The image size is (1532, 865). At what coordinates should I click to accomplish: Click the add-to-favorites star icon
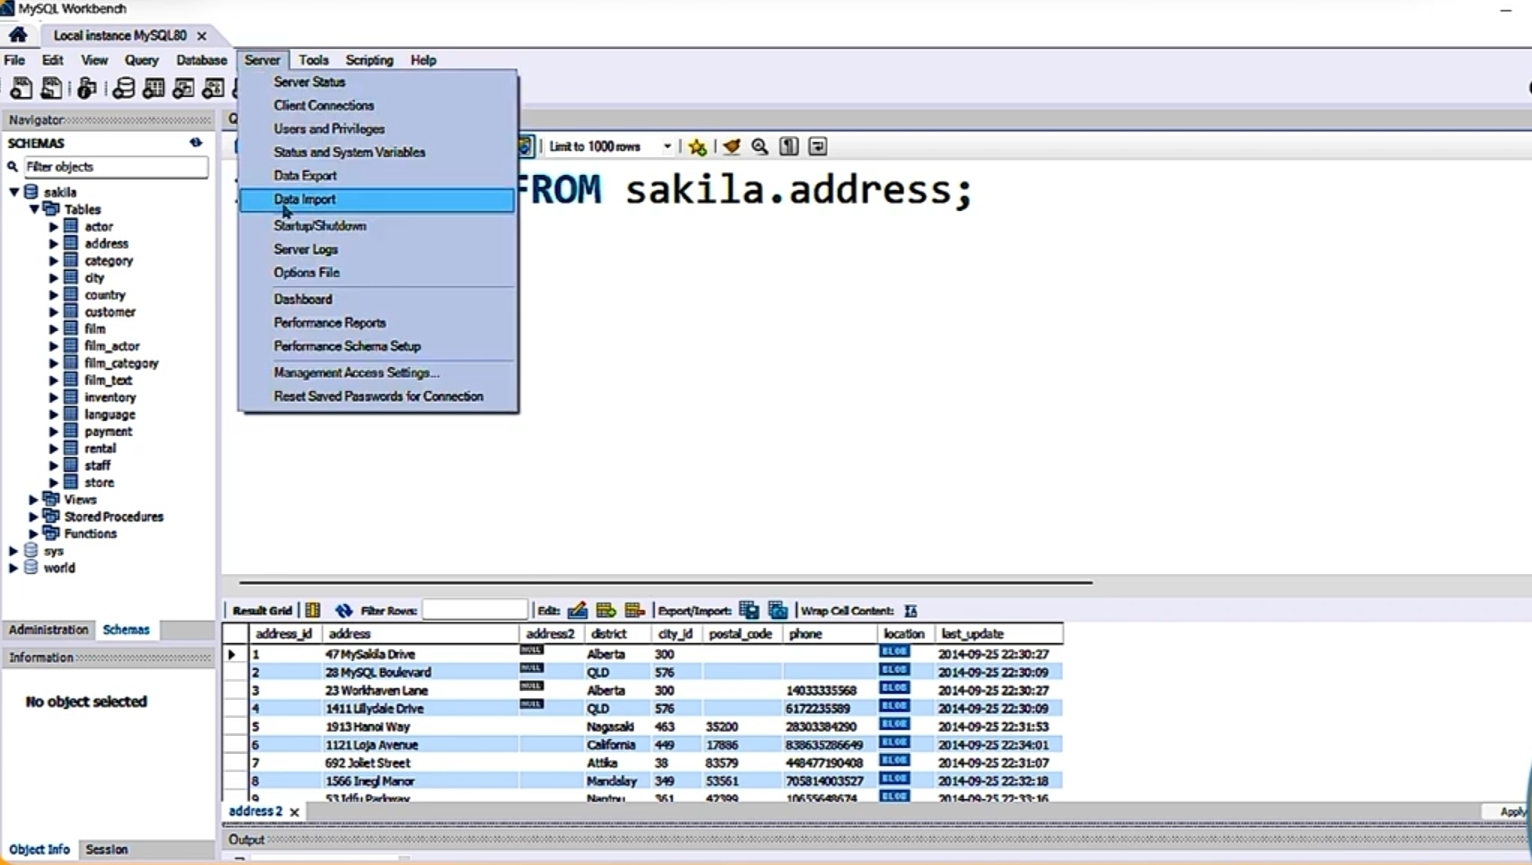point(697,147)
